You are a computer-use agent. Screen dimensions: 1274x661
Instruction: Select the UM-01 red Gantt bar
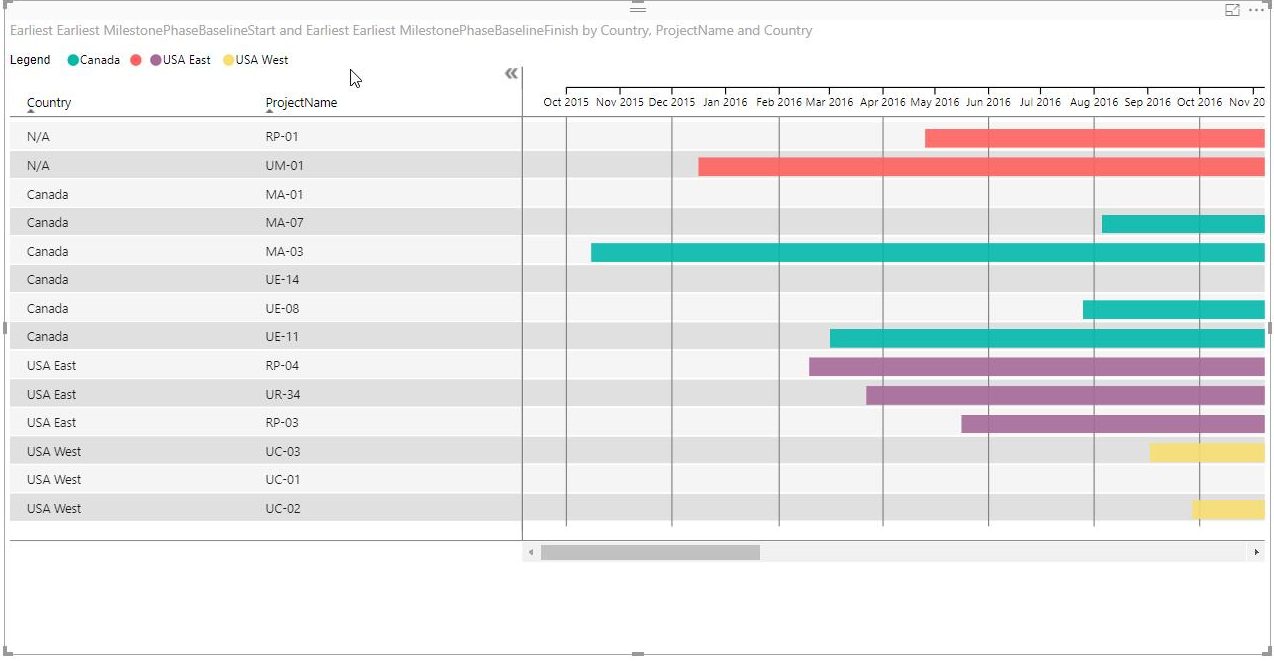point(981,167)
